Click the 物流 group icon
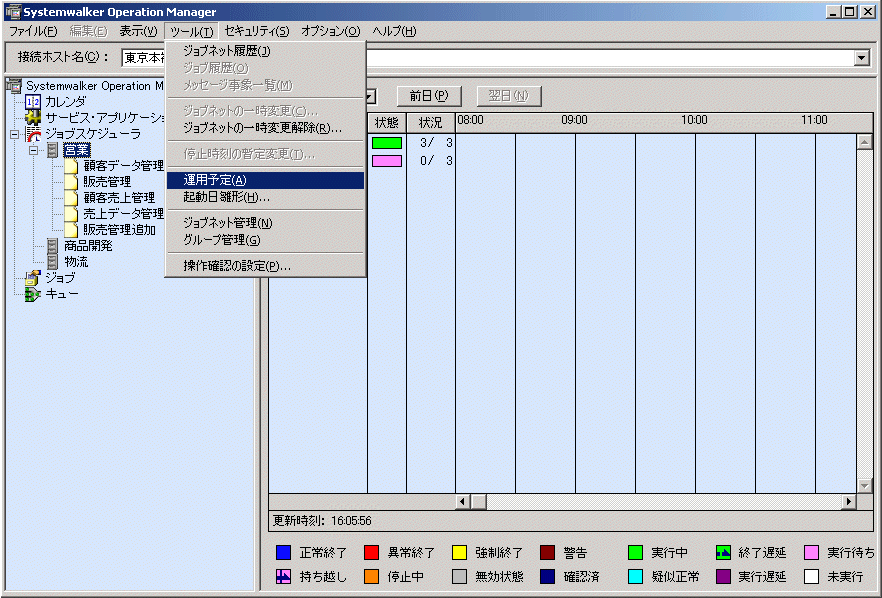This screenshot has height=598, width=882. [x=52, y=262]
